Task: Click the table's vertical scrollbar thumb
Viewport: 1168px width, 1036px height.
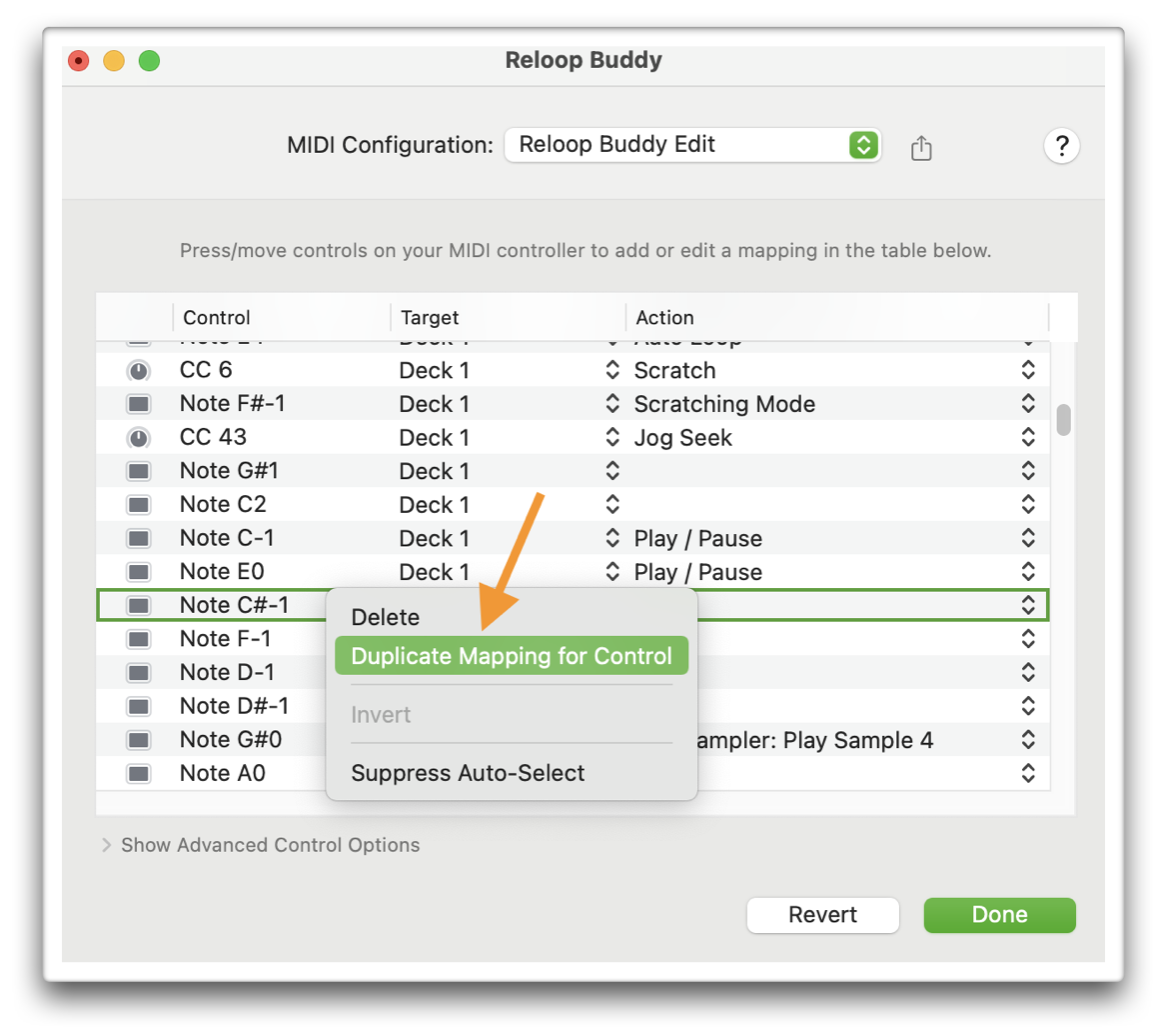Action: click(1064, 420)
